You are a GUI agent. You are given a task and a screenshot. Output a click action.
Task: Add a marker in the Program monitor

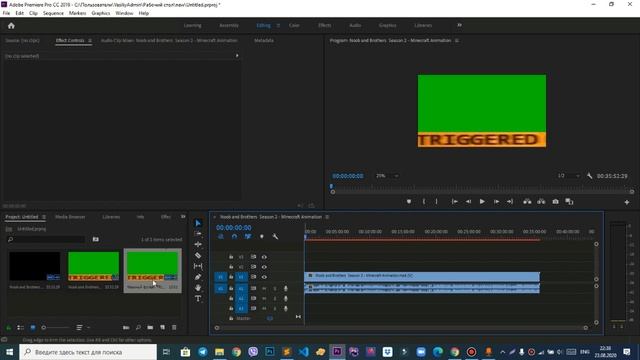click(x=409, y=202)
